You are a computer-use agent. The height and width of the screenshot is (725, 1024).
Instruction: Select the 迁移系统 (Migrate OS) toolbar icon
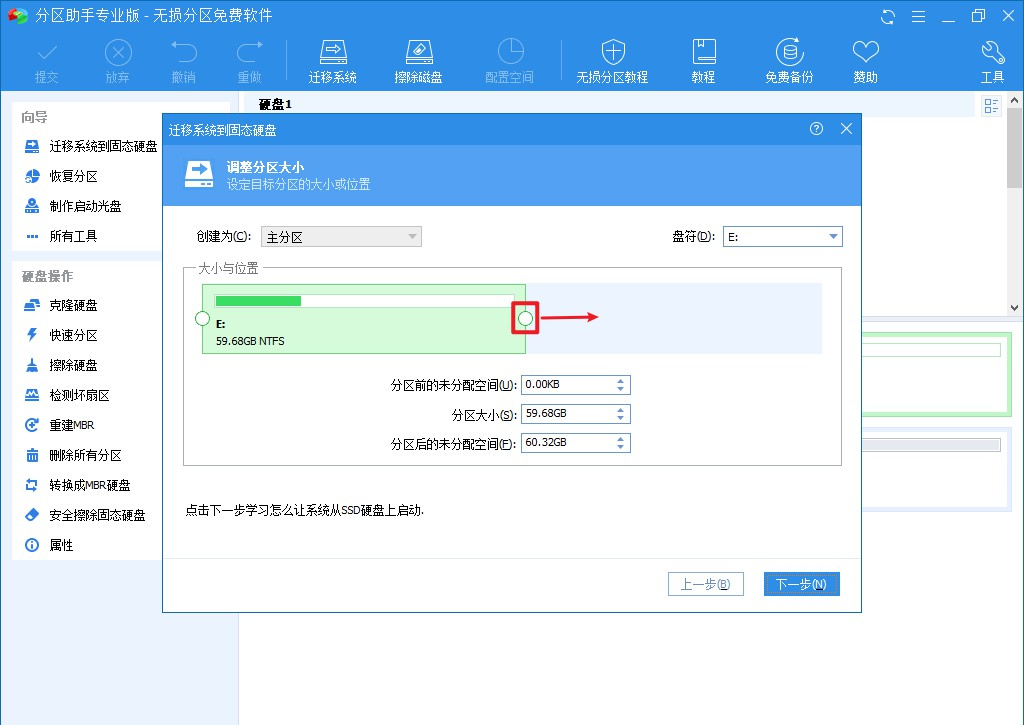(333, 58)
